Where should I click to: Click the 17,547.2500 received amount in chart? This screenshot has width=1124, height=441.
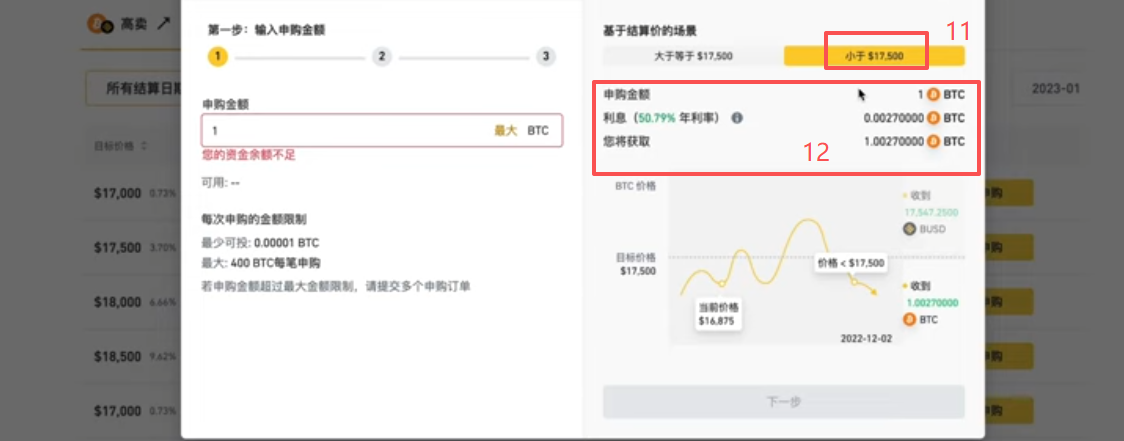(x=930, y=212)
